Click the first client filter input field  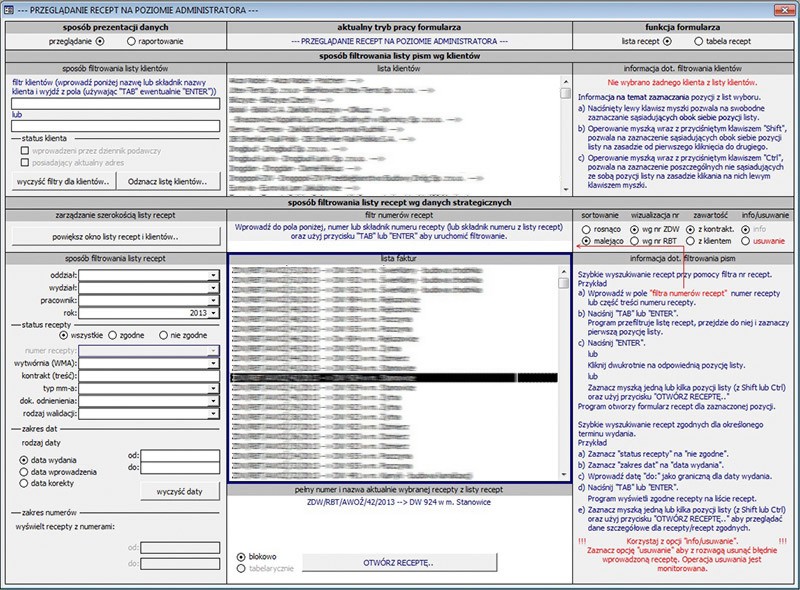tap(115, 104)
